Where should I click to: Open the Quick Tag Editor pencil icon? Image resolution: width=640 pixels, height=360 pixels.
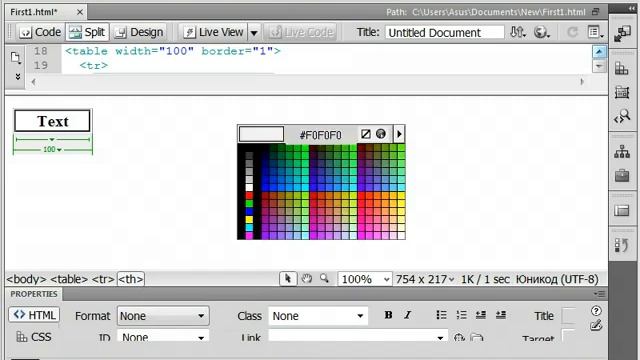pos(596,326)
